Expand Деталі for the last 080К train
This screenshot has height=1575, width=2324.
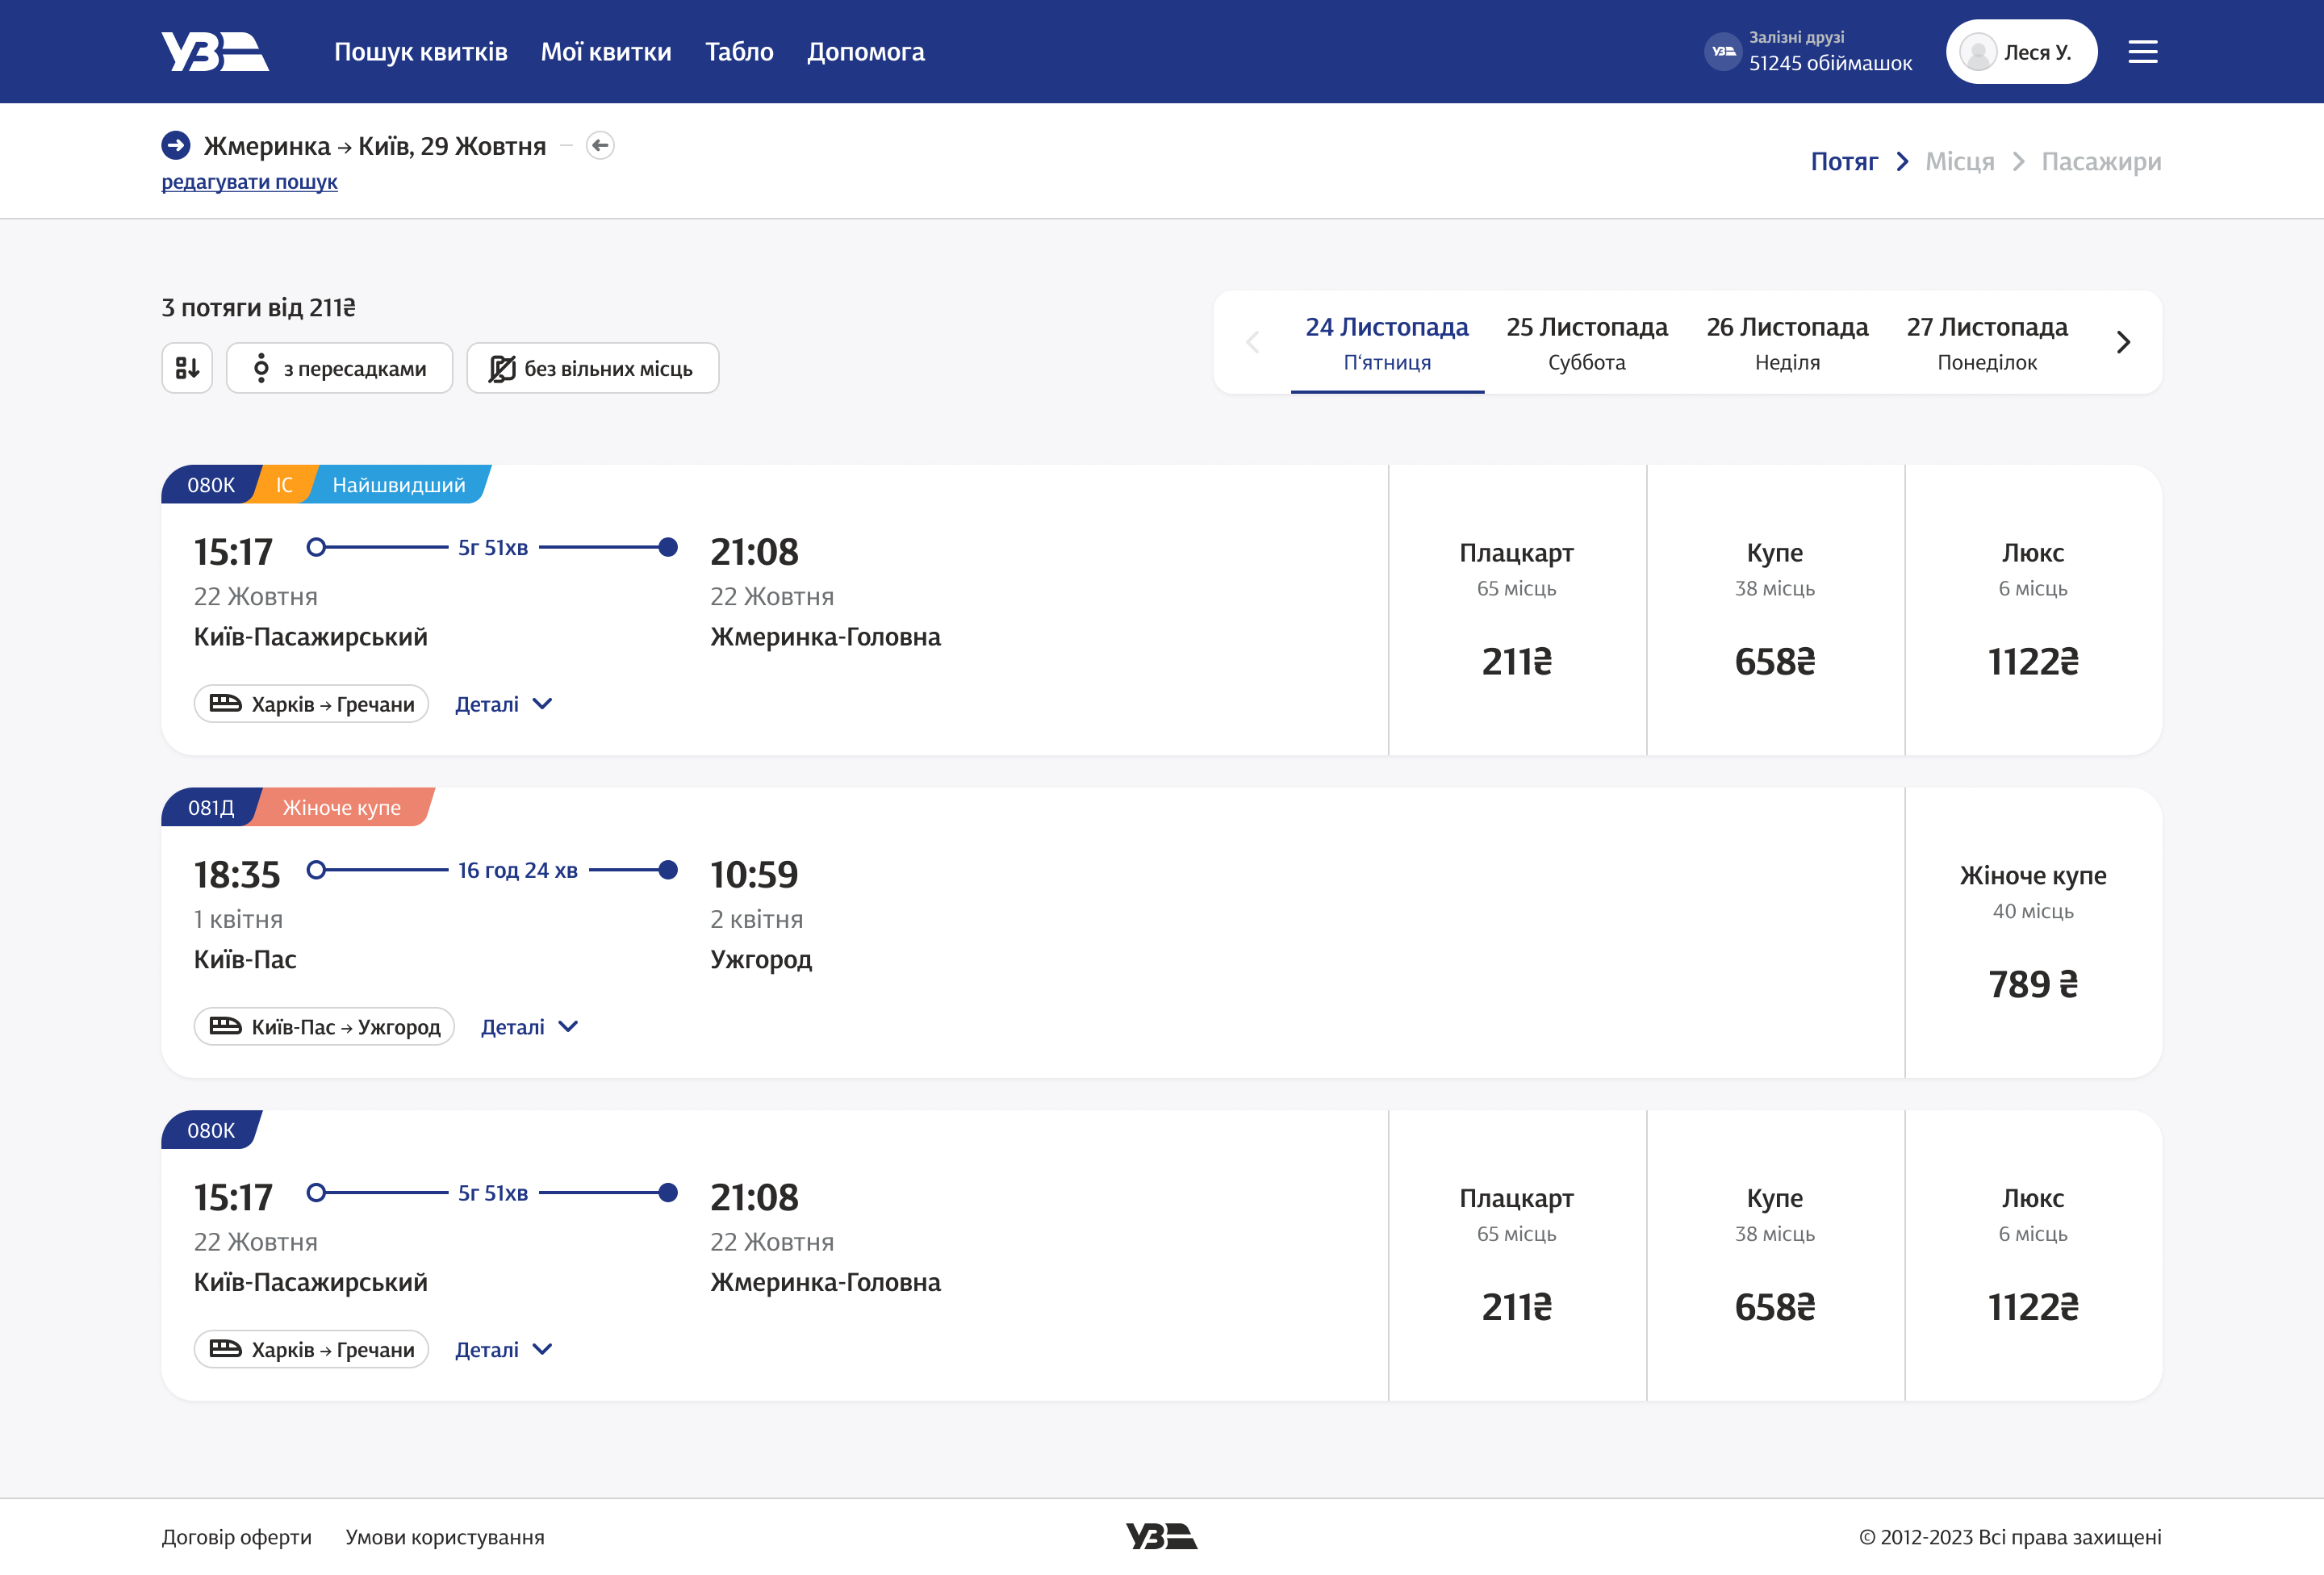[x=503, y=1350]
